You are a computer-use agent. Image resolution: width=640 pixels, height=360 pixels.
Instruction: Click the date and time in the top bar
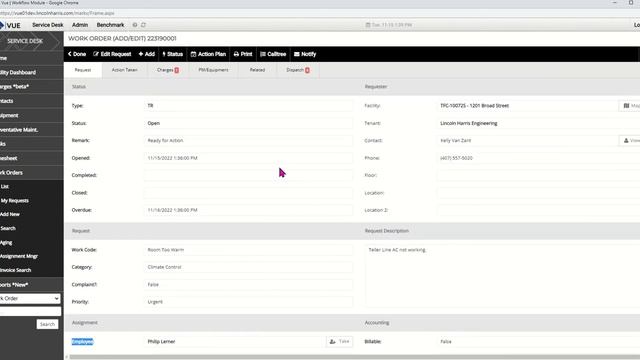point(389,25)
